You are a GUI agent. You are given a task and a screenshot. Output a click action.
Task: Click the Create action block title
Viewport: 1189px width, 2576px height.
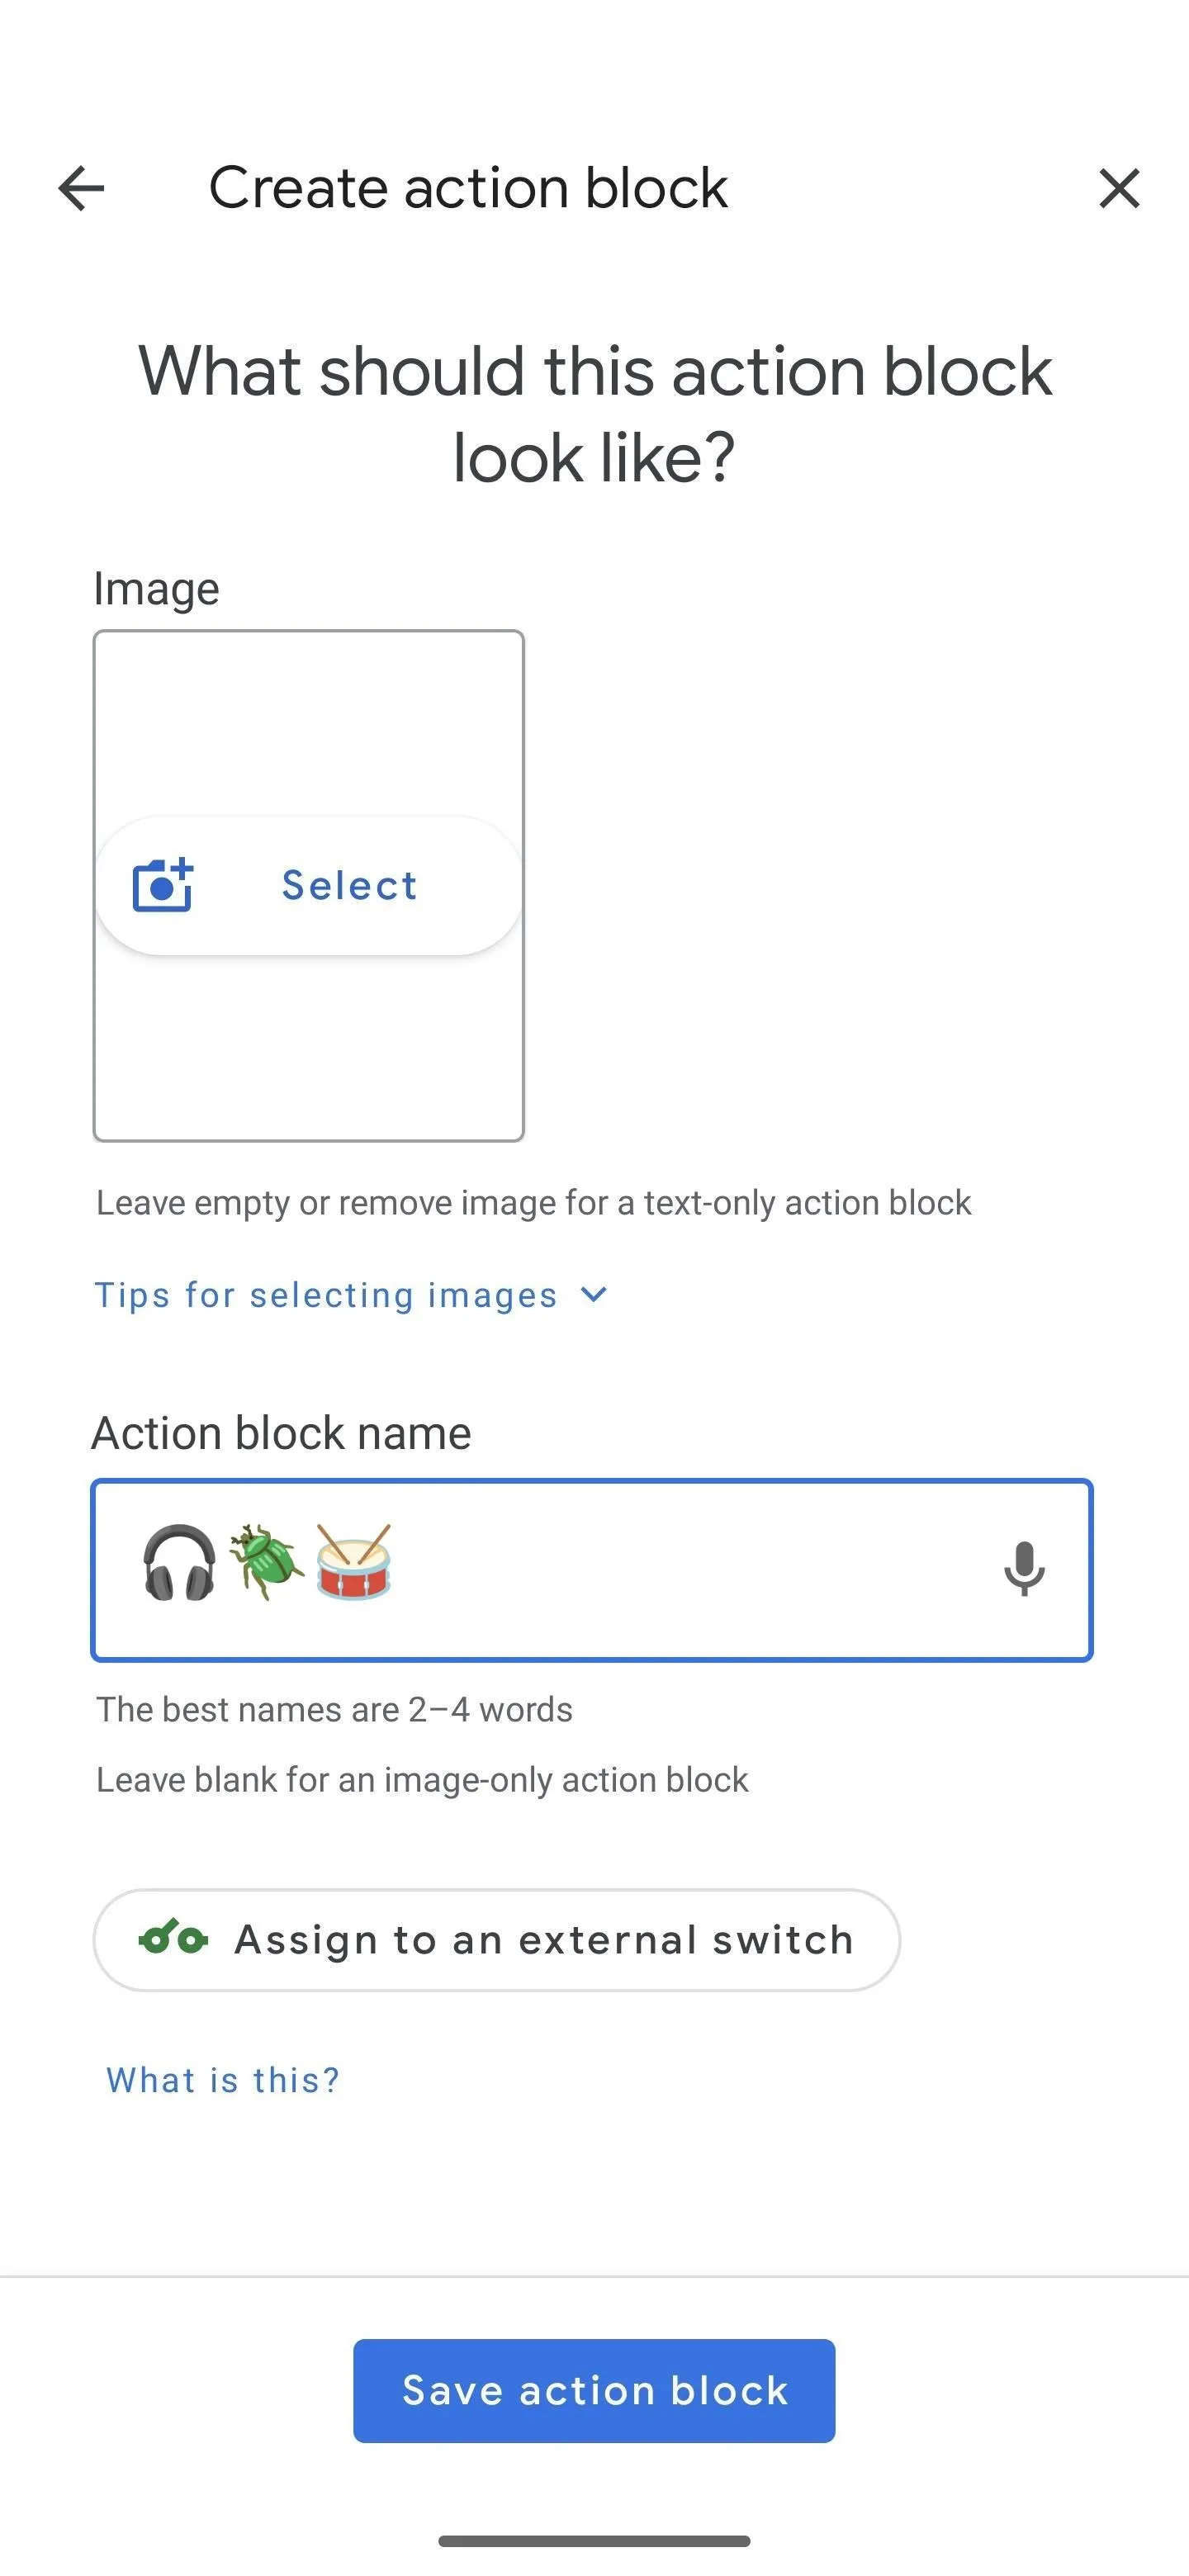[x=468, y=188]
